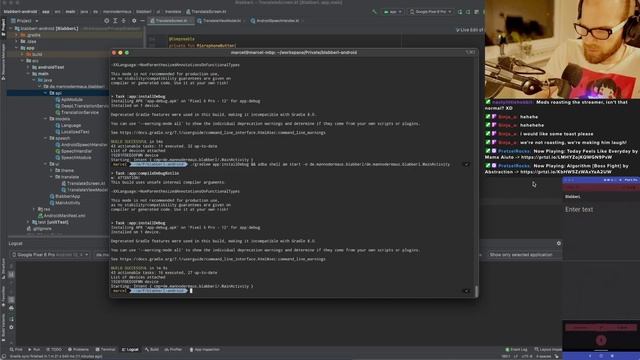Expand the .idea folder
This screenshot has height=360, width=640.
click(16, 41)
